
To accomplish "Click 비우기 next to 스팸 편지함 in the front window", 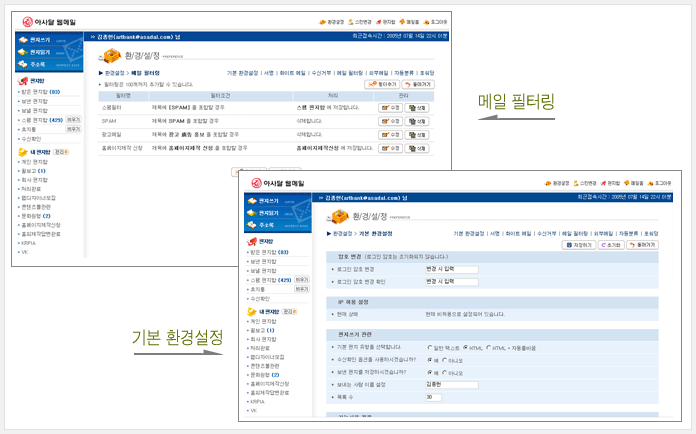I will click(301, 280).
